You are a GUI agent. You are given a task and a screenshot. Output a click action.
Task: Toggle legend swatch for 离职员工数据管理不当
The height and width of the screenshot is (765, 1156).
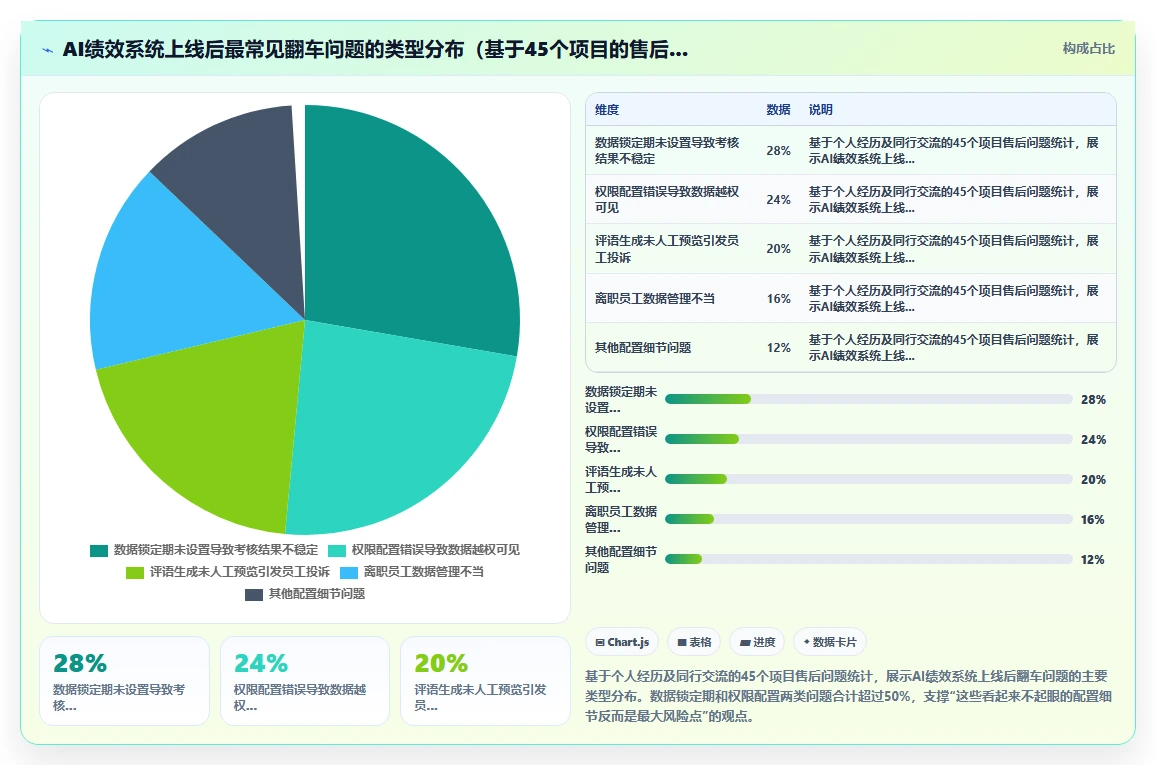[349, 573]
